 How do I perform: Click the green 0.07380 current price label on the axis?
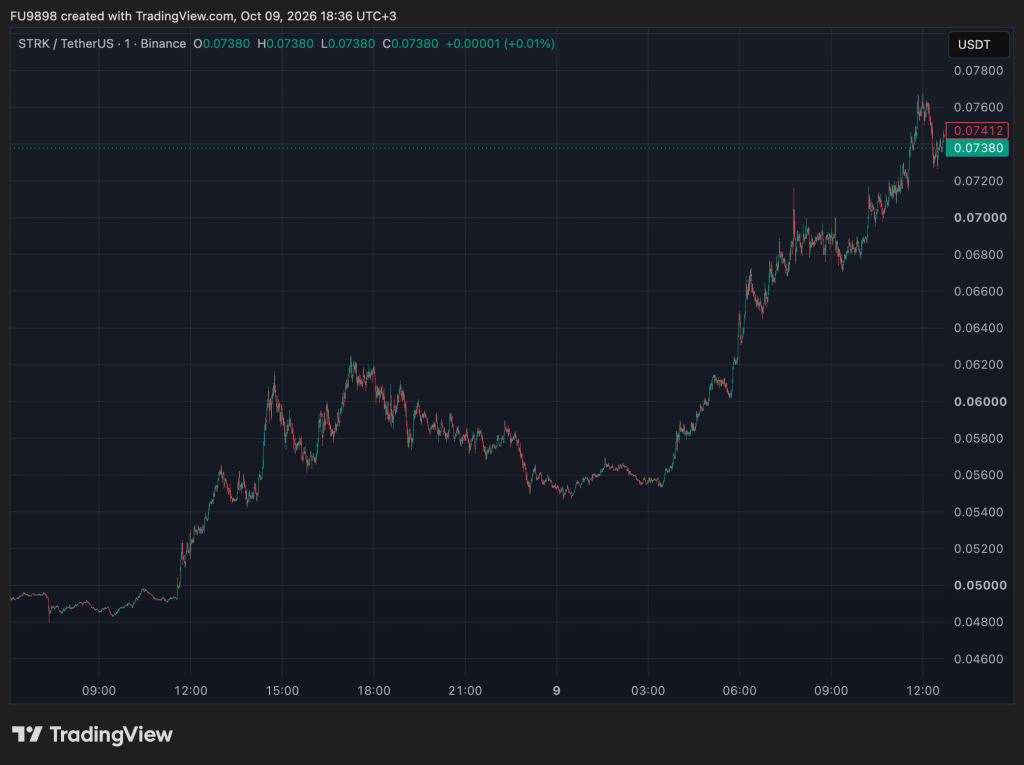pyautogui.click(x=978, y=148)
